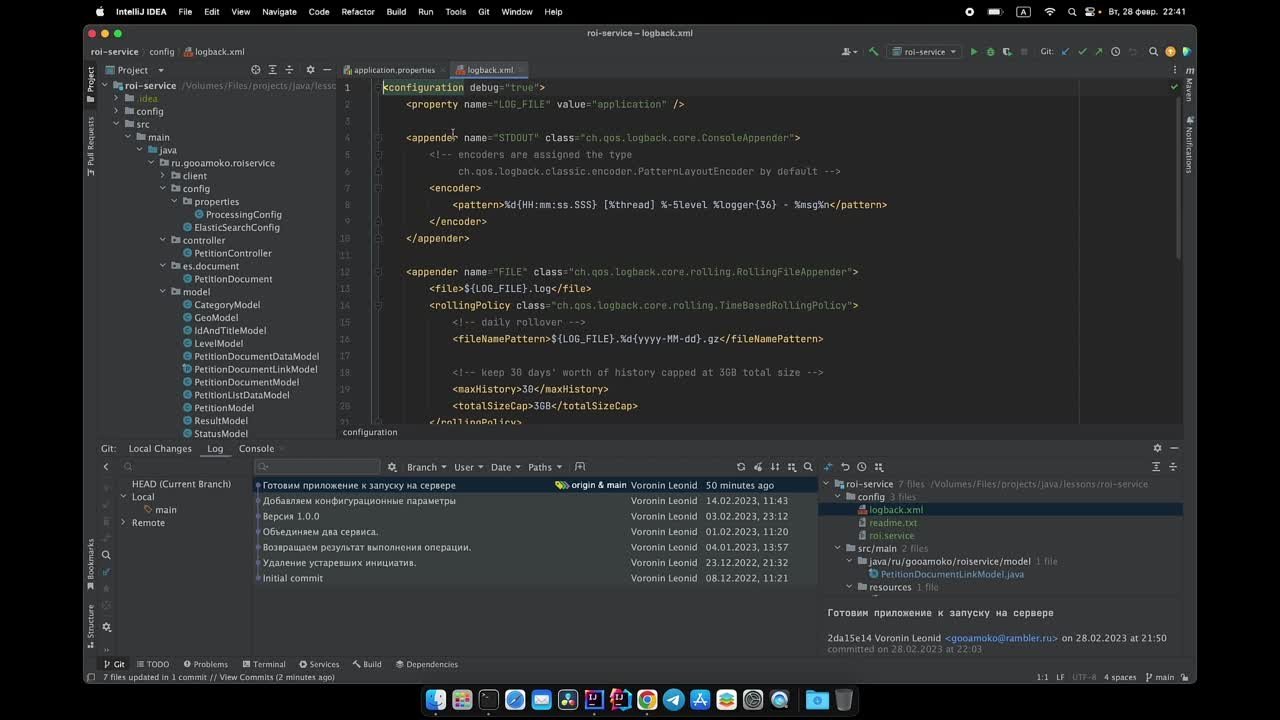Click the Git log search field
Viewport: 1280px width, 720px height.
tap(320, 467)
